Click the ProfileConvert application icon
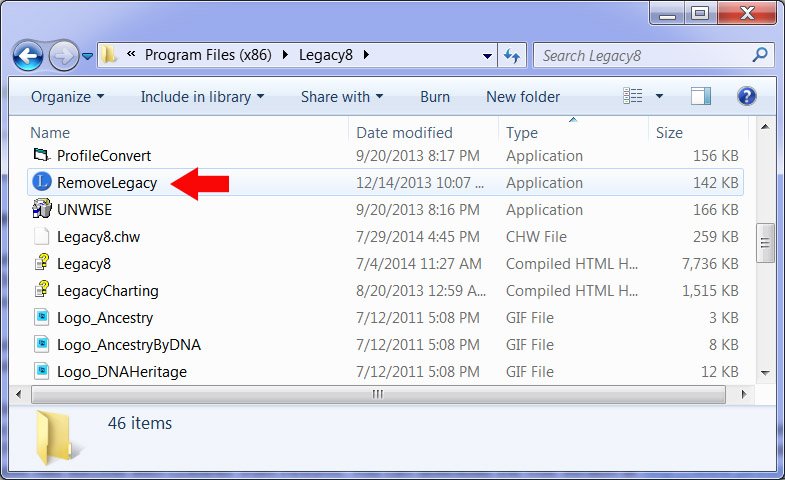The height and width of the screenshot is (480, 785). 42,155
